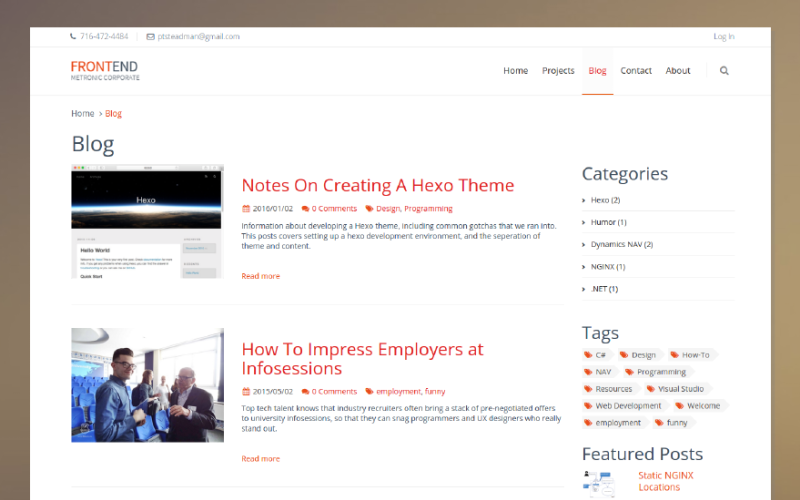Click the FRONTEND Metronic Corporate logo
The width and height of the screenshot is (800, 500).
[x=104, y=70]
